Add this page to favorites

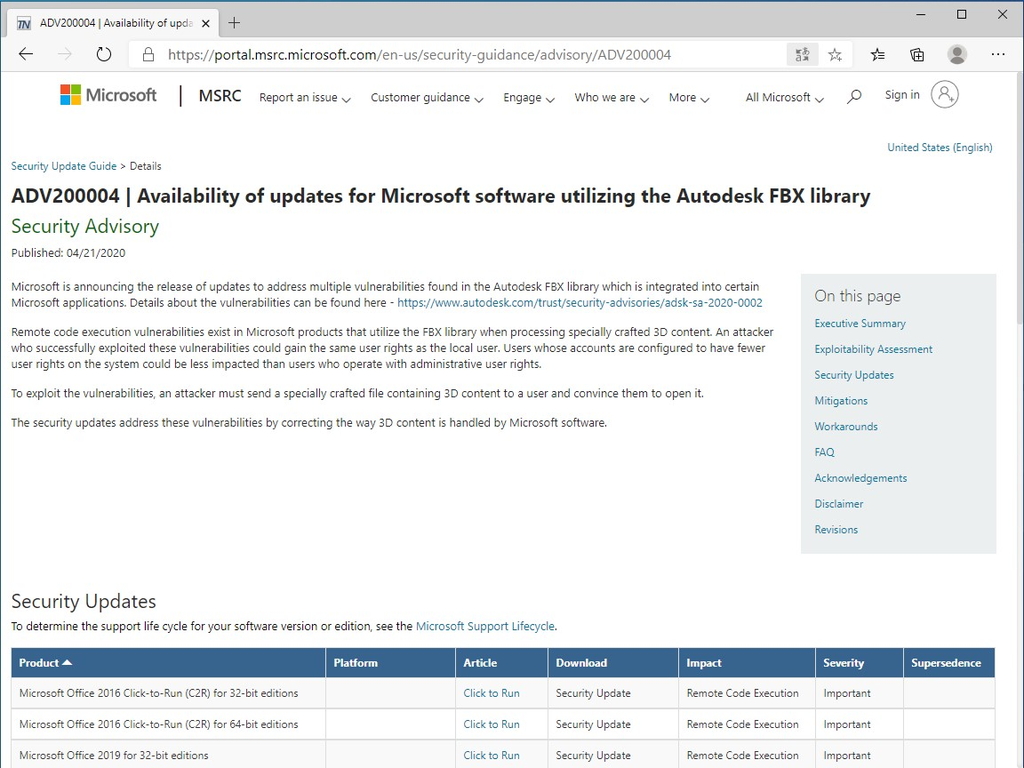coord(835,54)
